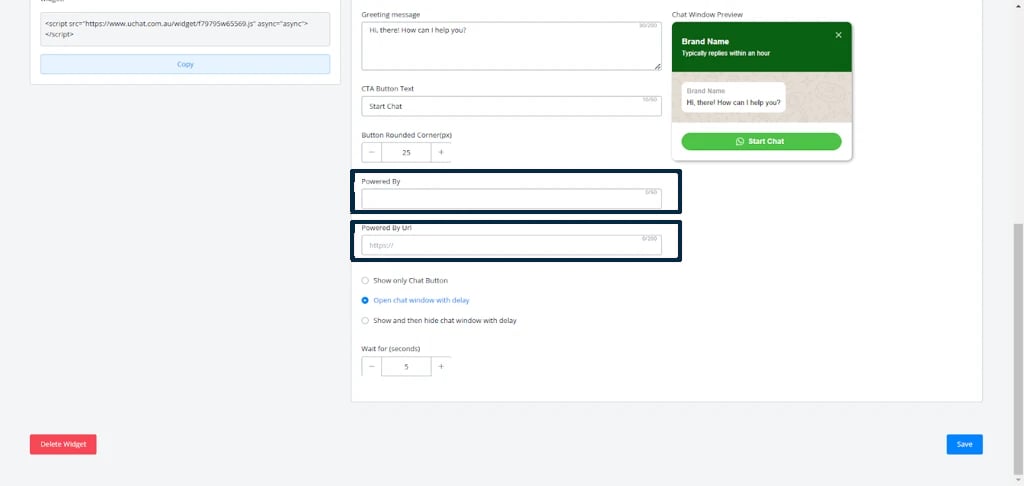
Task: Click the Brand Name preview header
Action: [705, 42]
